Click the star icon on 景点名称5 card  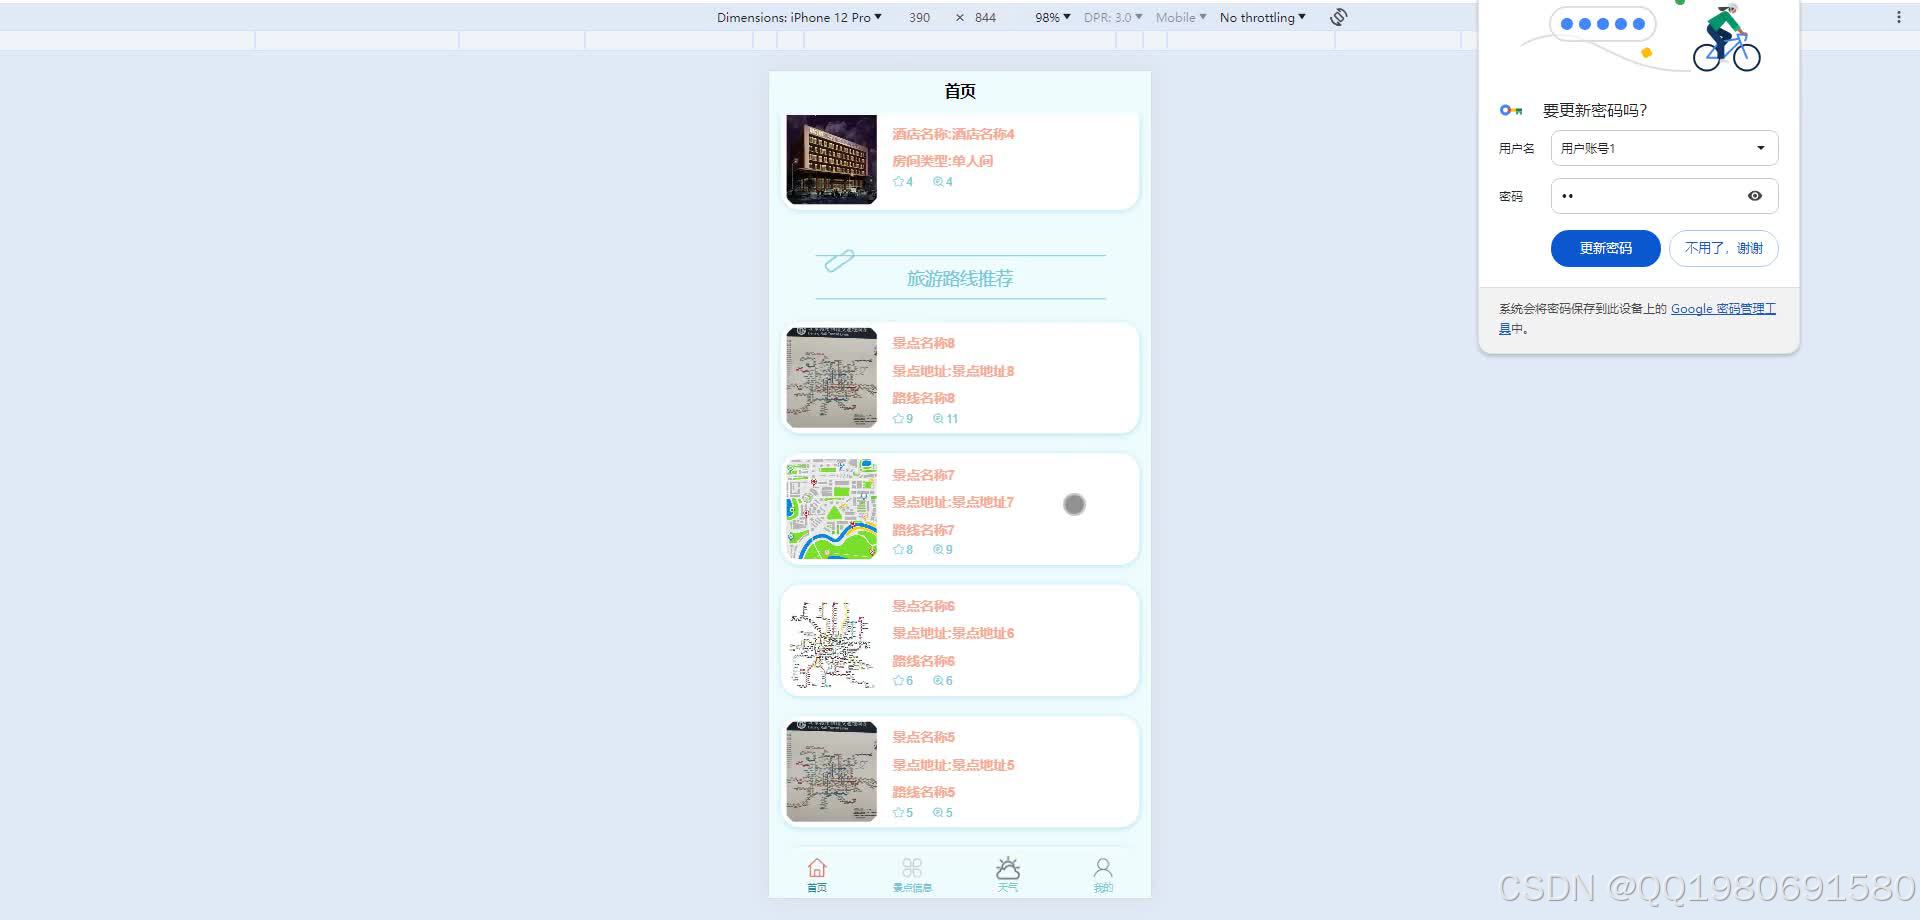click(898, 813)
